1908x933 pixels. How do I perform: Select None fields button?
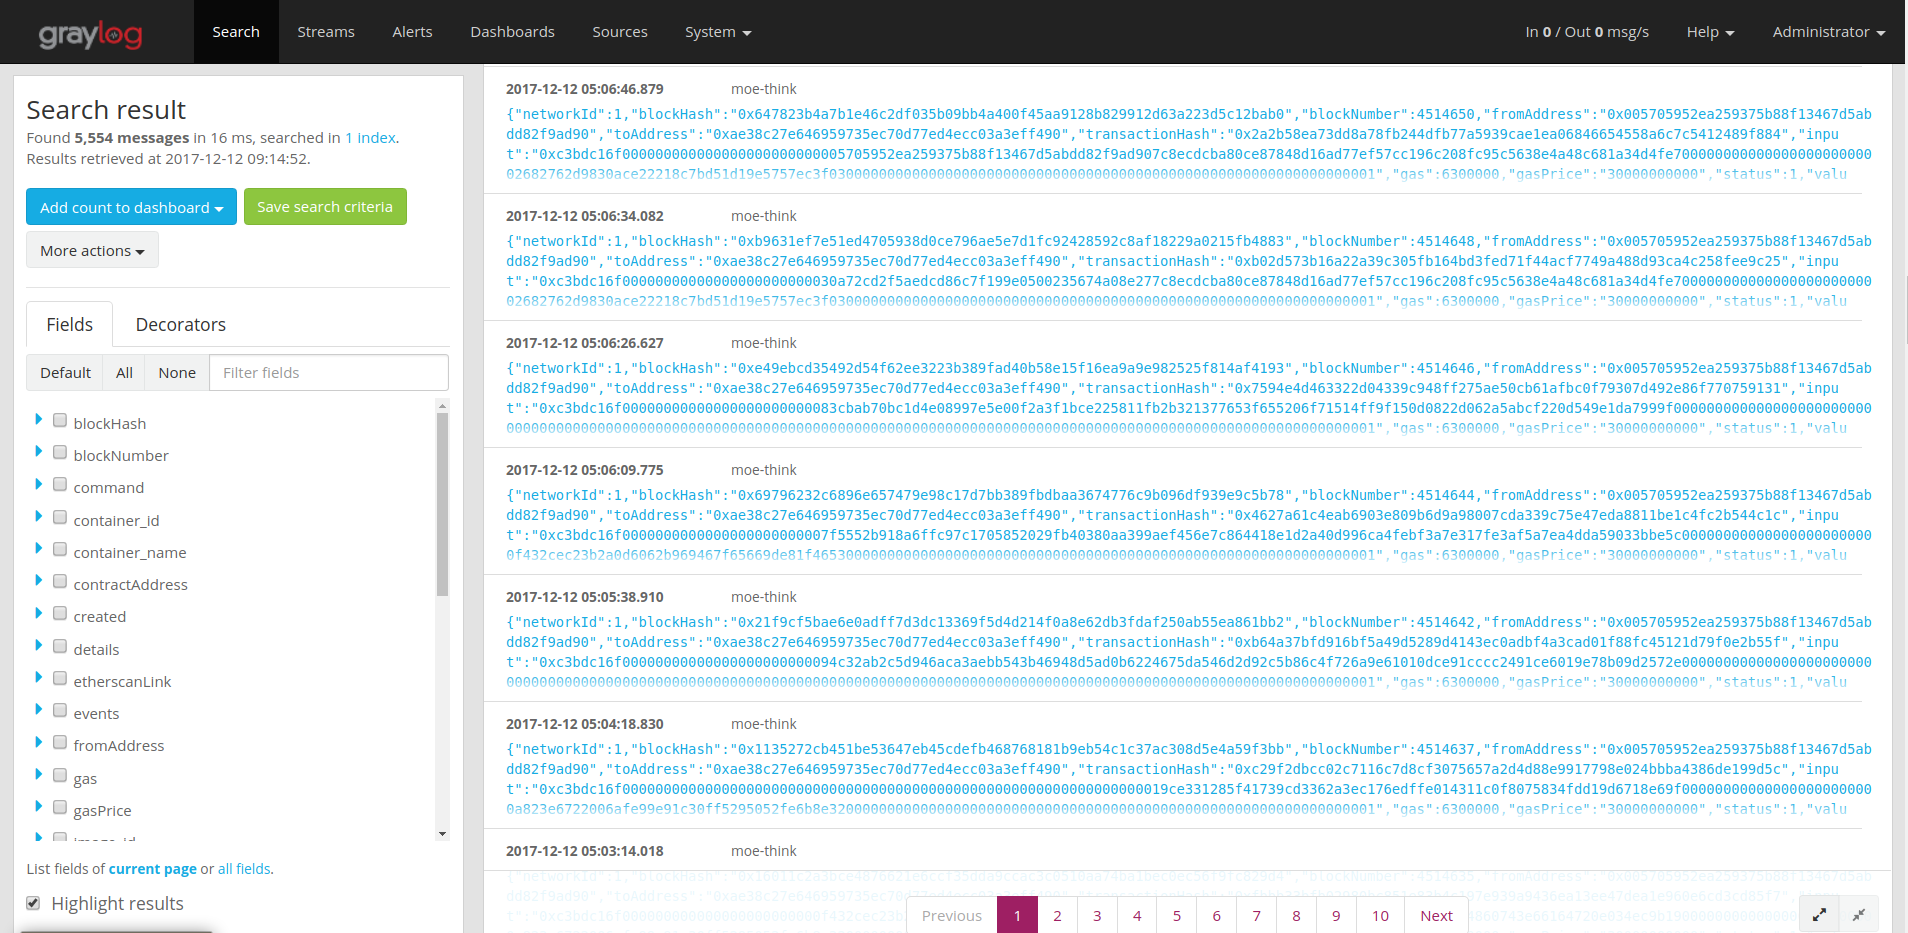[177, 372]
